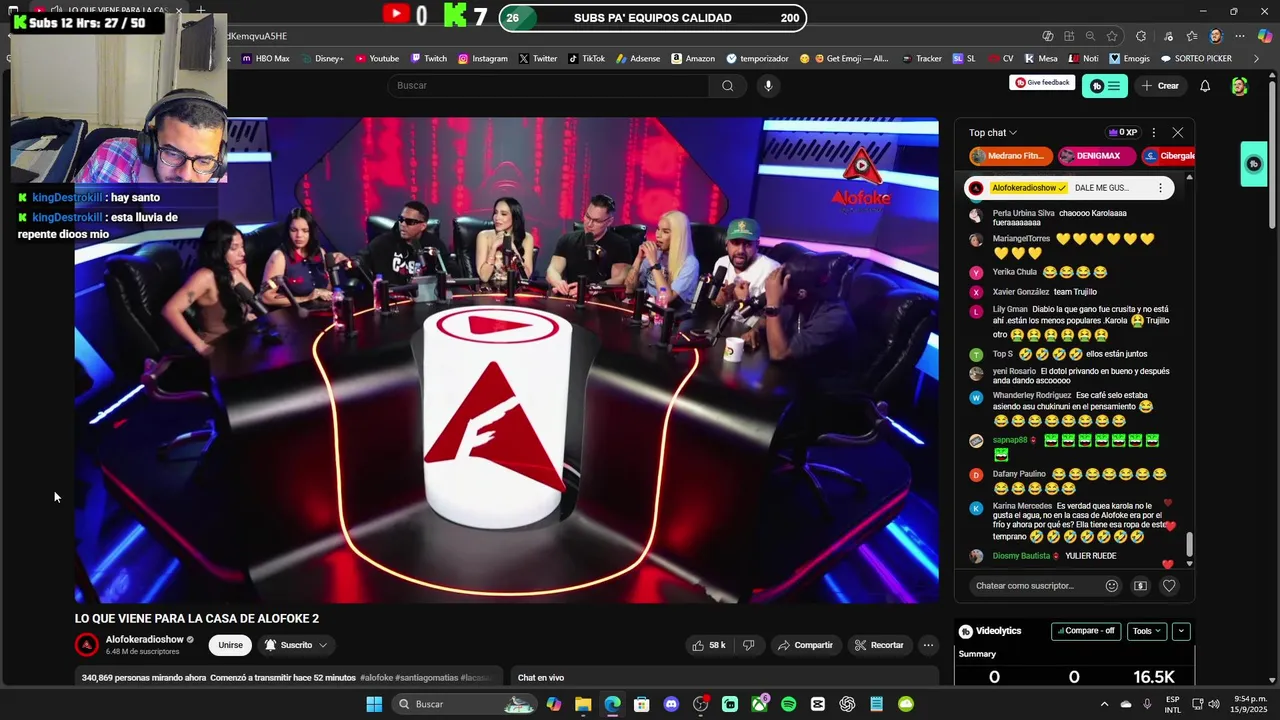The height and width of the screenshot is (720, 1280).
Task: Click the Unirse join button
Action: coord(231,645)
